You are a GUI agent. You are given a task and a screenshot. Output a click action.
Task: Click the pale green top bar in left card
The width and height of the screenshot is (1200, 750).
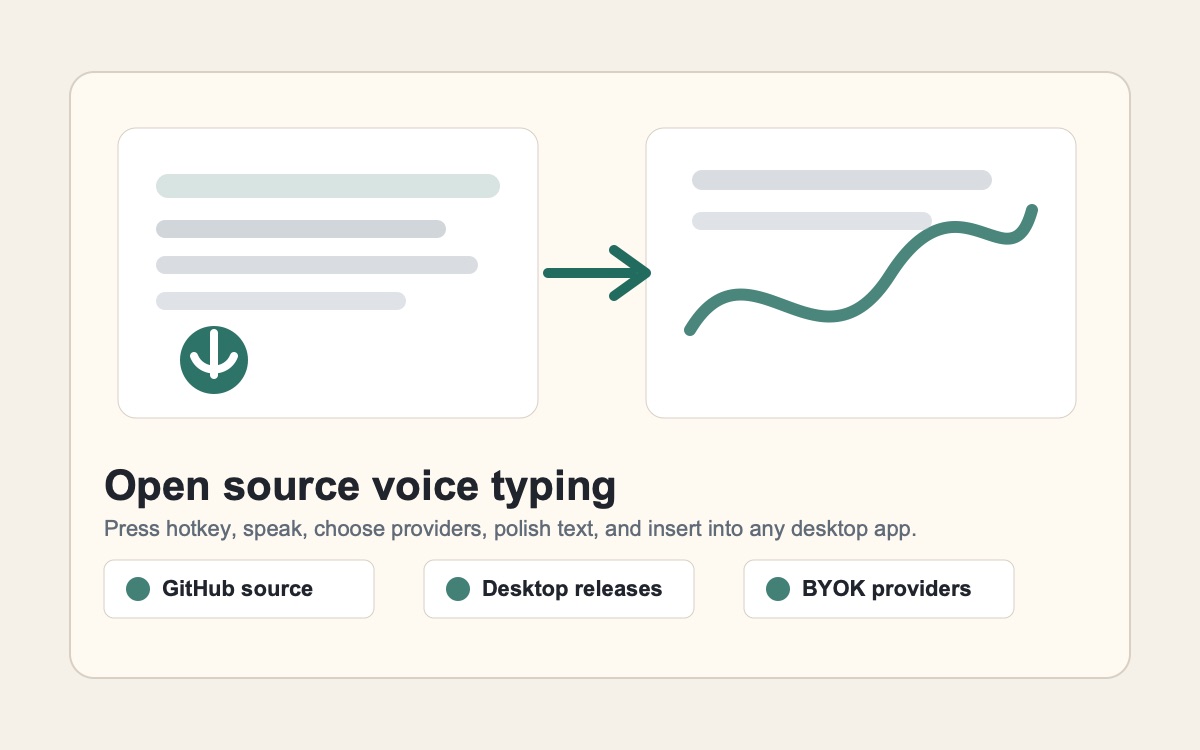[x=328, y=186]
